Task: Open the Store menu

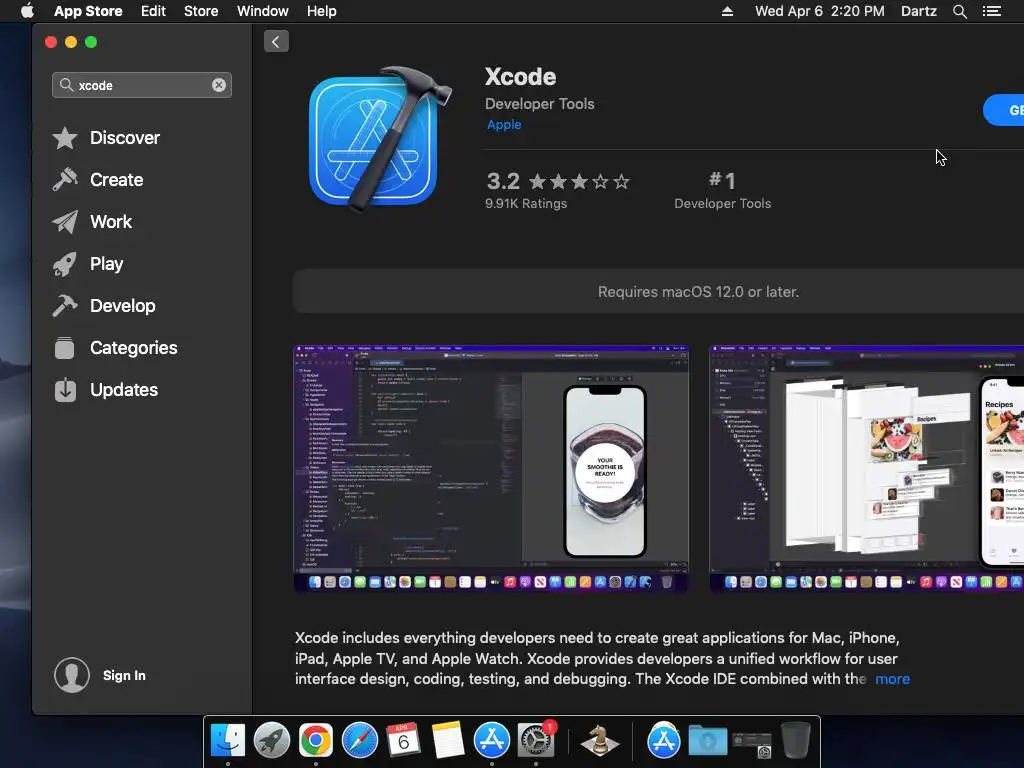Action: [201, 11]
